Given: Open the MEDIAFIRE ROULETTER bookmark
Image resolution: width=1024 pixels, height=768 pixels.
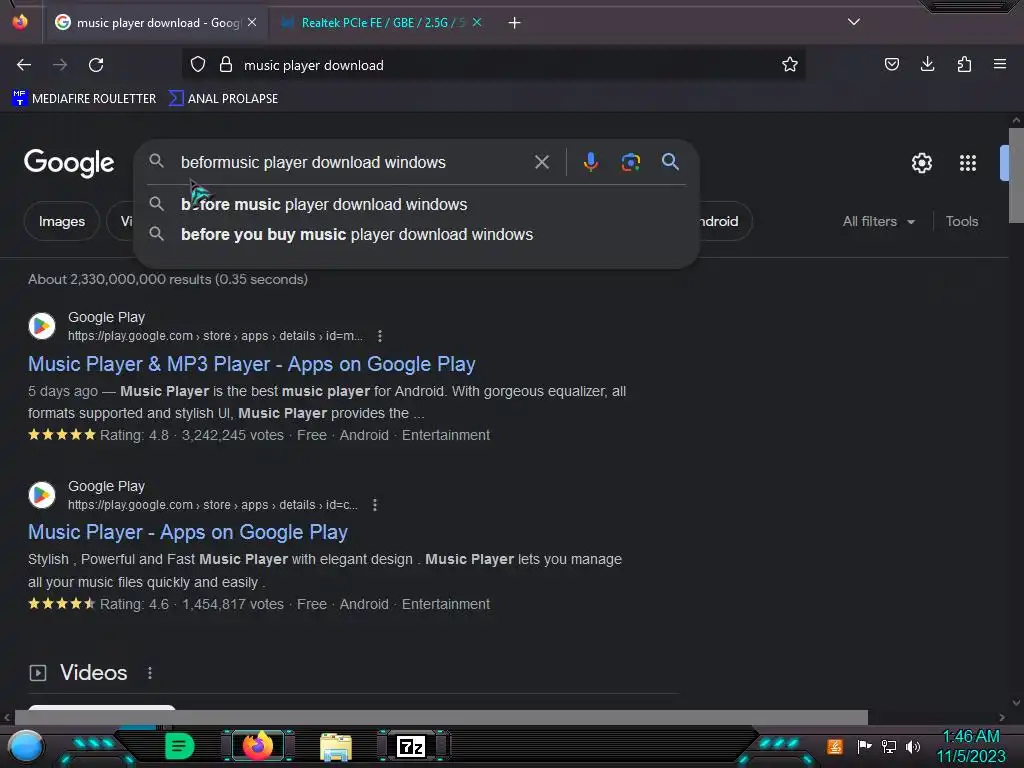Looking at the screenshot, I should click(84, 99).
